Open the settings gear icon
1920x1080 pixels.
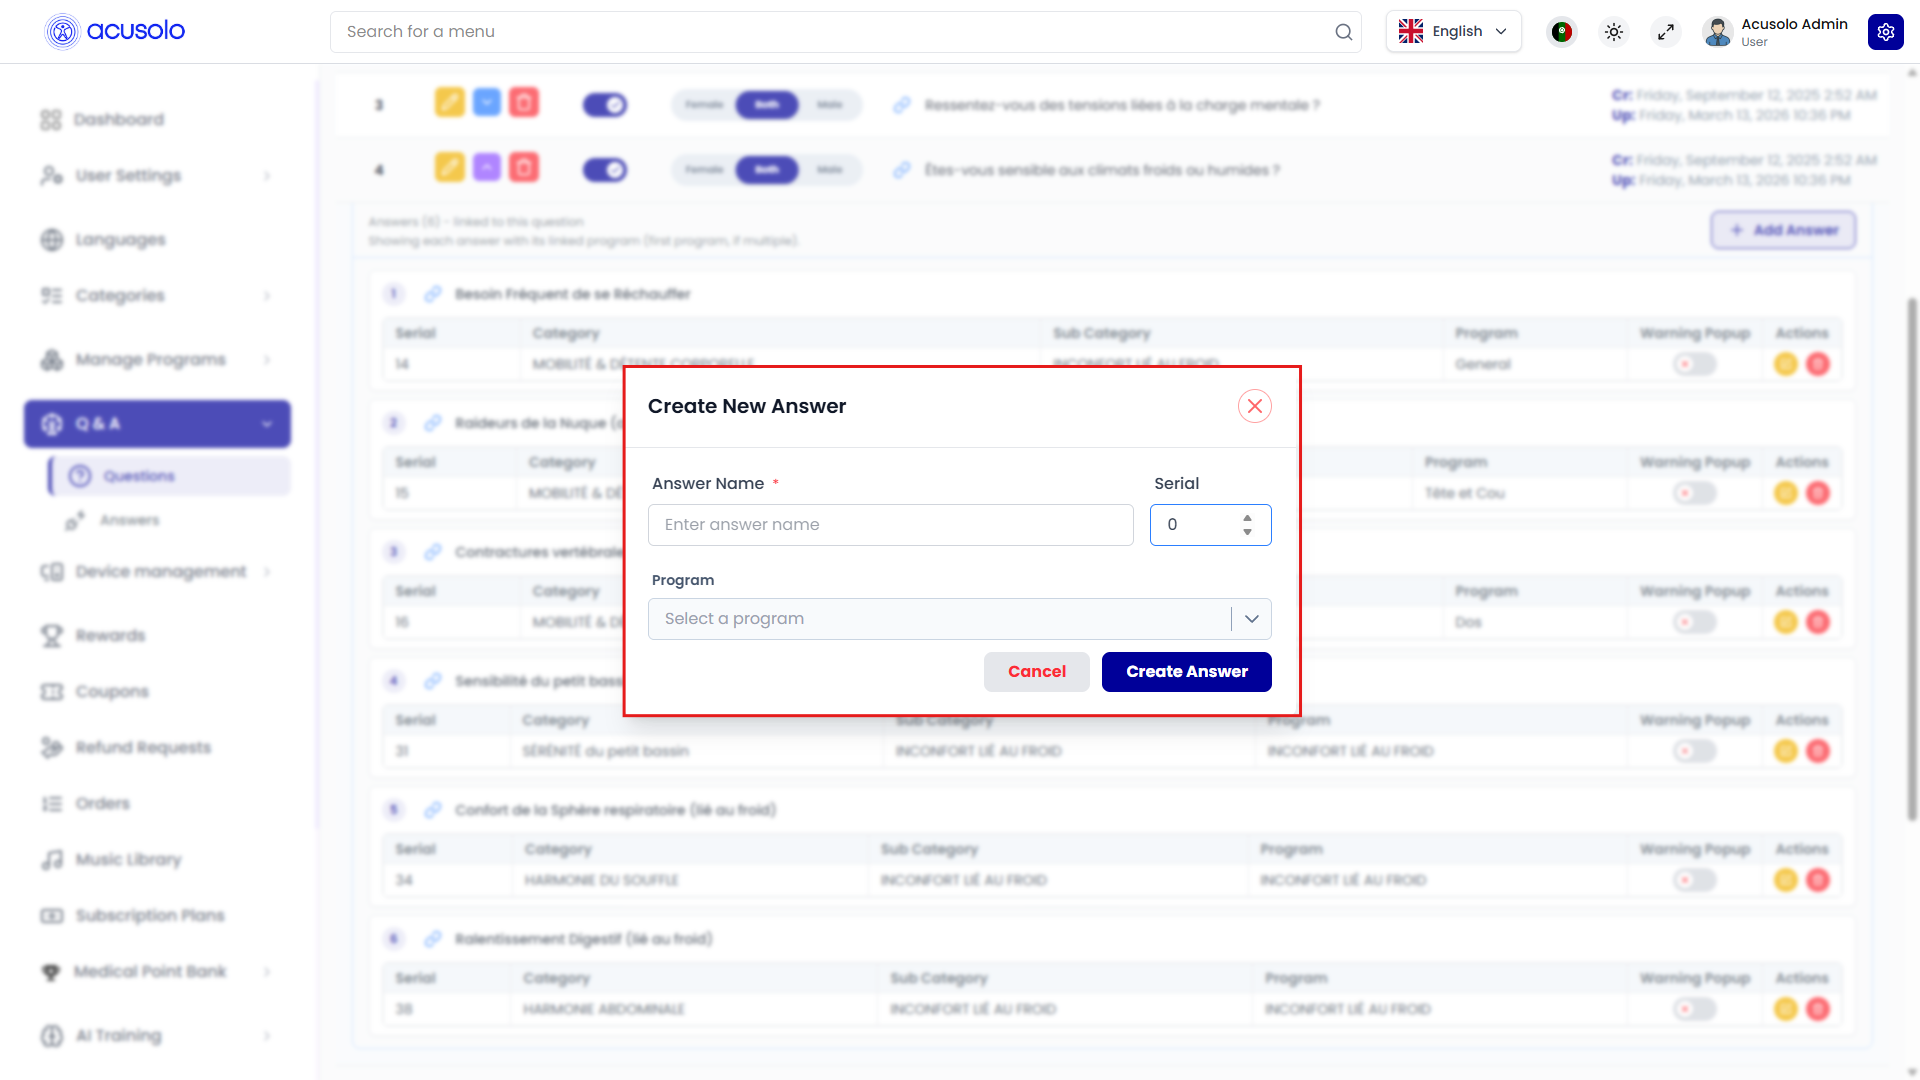(x=1885, y=32)
